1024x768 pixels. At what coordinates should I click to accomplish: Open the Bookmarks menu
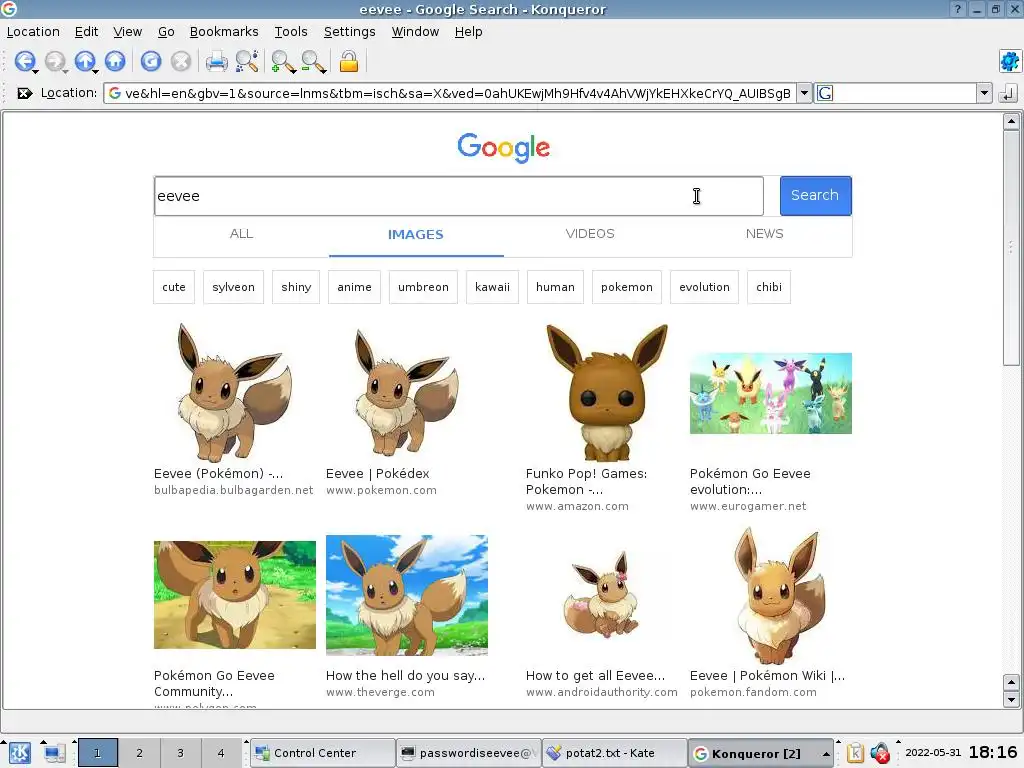tap(224, 31)
